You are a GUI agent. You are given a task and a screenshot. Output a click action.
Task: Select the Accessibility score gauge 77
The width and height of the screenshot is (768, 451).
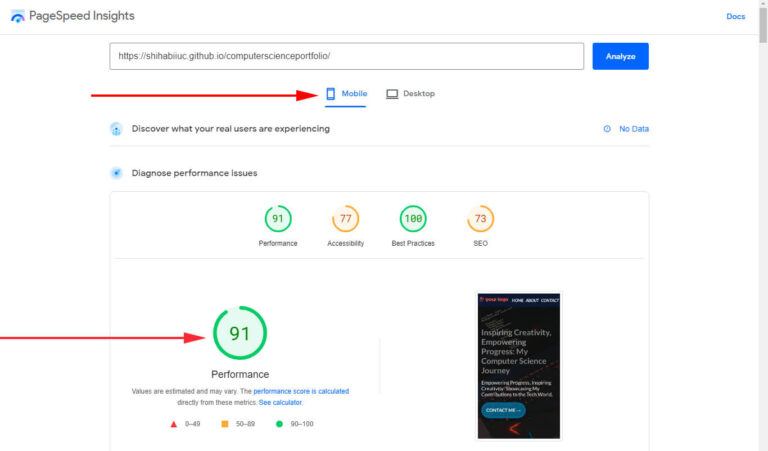click(345, 219)
